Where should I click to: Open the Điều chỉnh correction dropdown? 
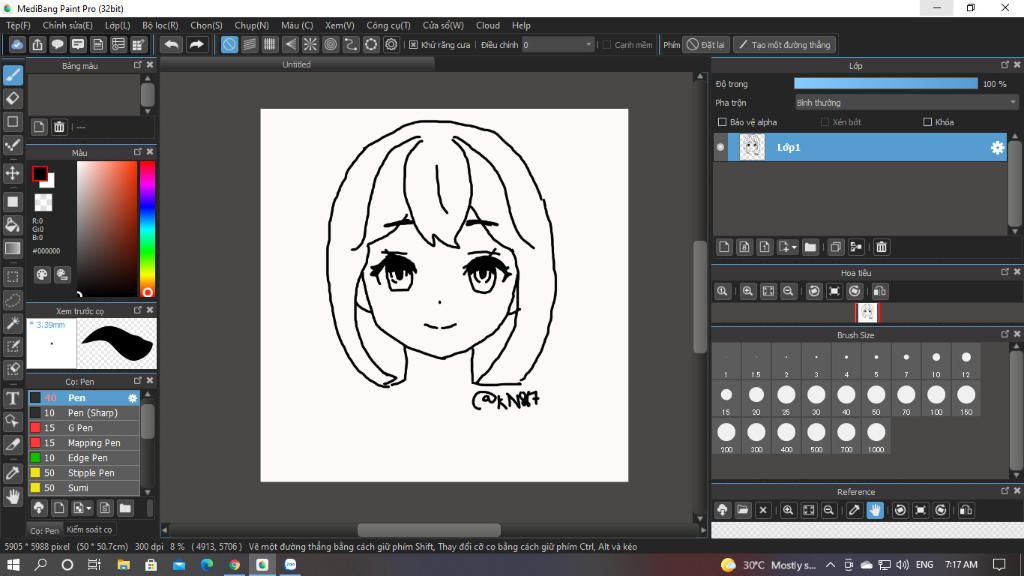click(x=558, y=44)
